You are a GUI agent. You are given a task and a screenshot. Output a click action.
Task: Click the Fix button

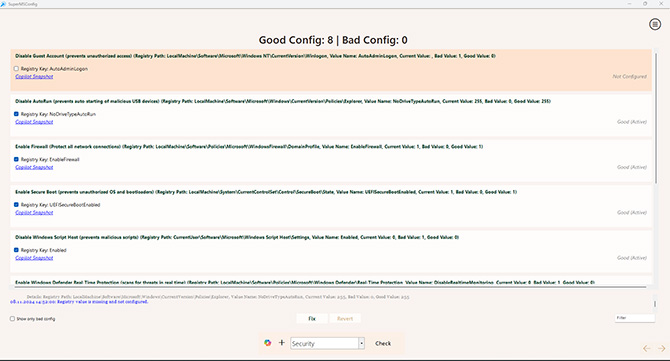[312, 319]
